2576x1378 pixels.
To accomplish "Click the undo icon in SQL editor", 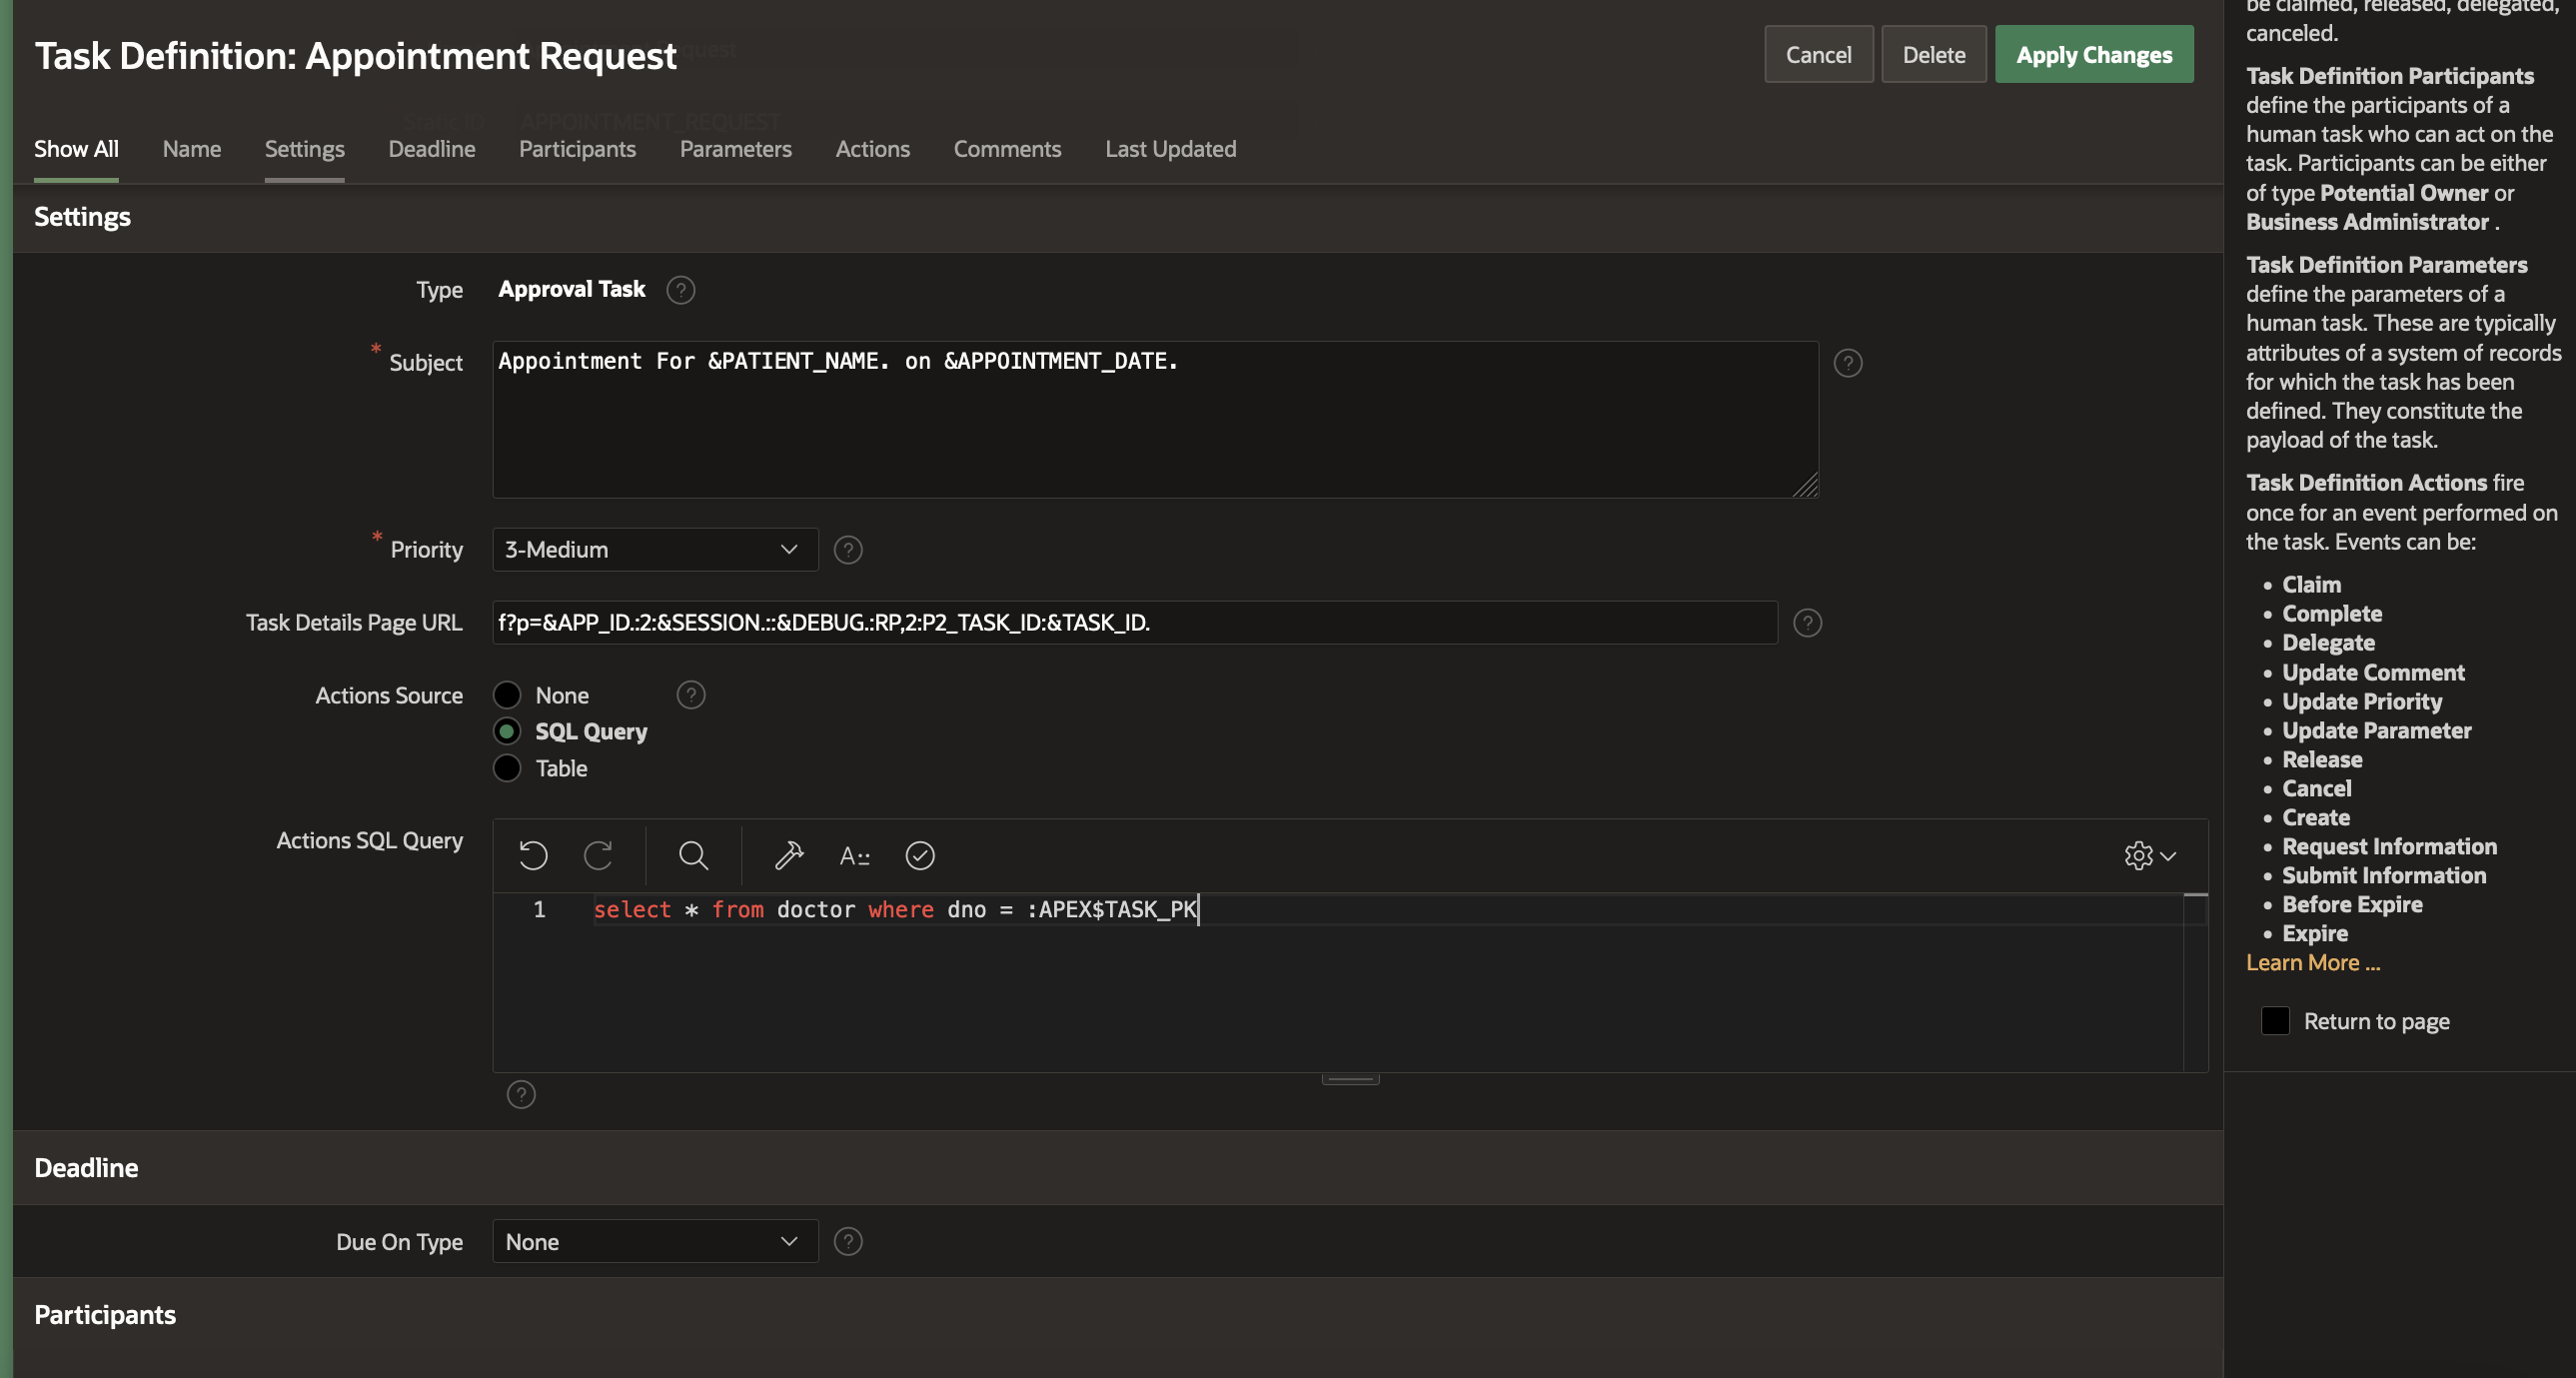I will pyautogui.click(x=533, y=855).
